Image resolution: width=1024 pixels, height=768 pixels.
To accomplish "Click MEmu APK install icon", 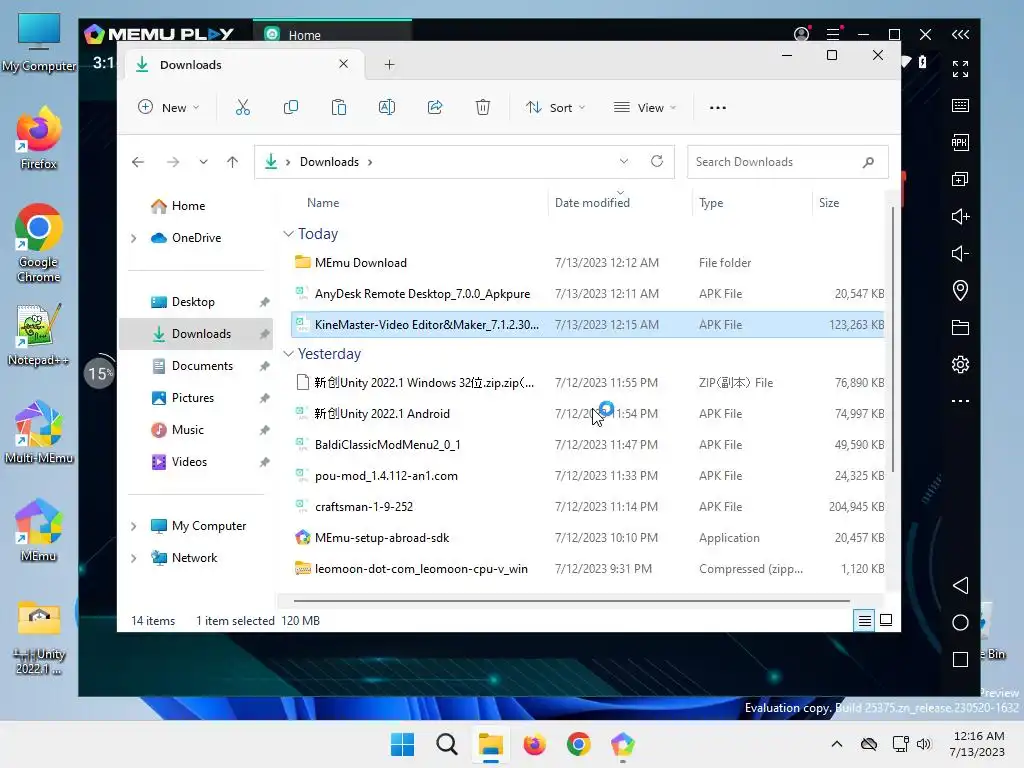I will [x=960, y=142].
